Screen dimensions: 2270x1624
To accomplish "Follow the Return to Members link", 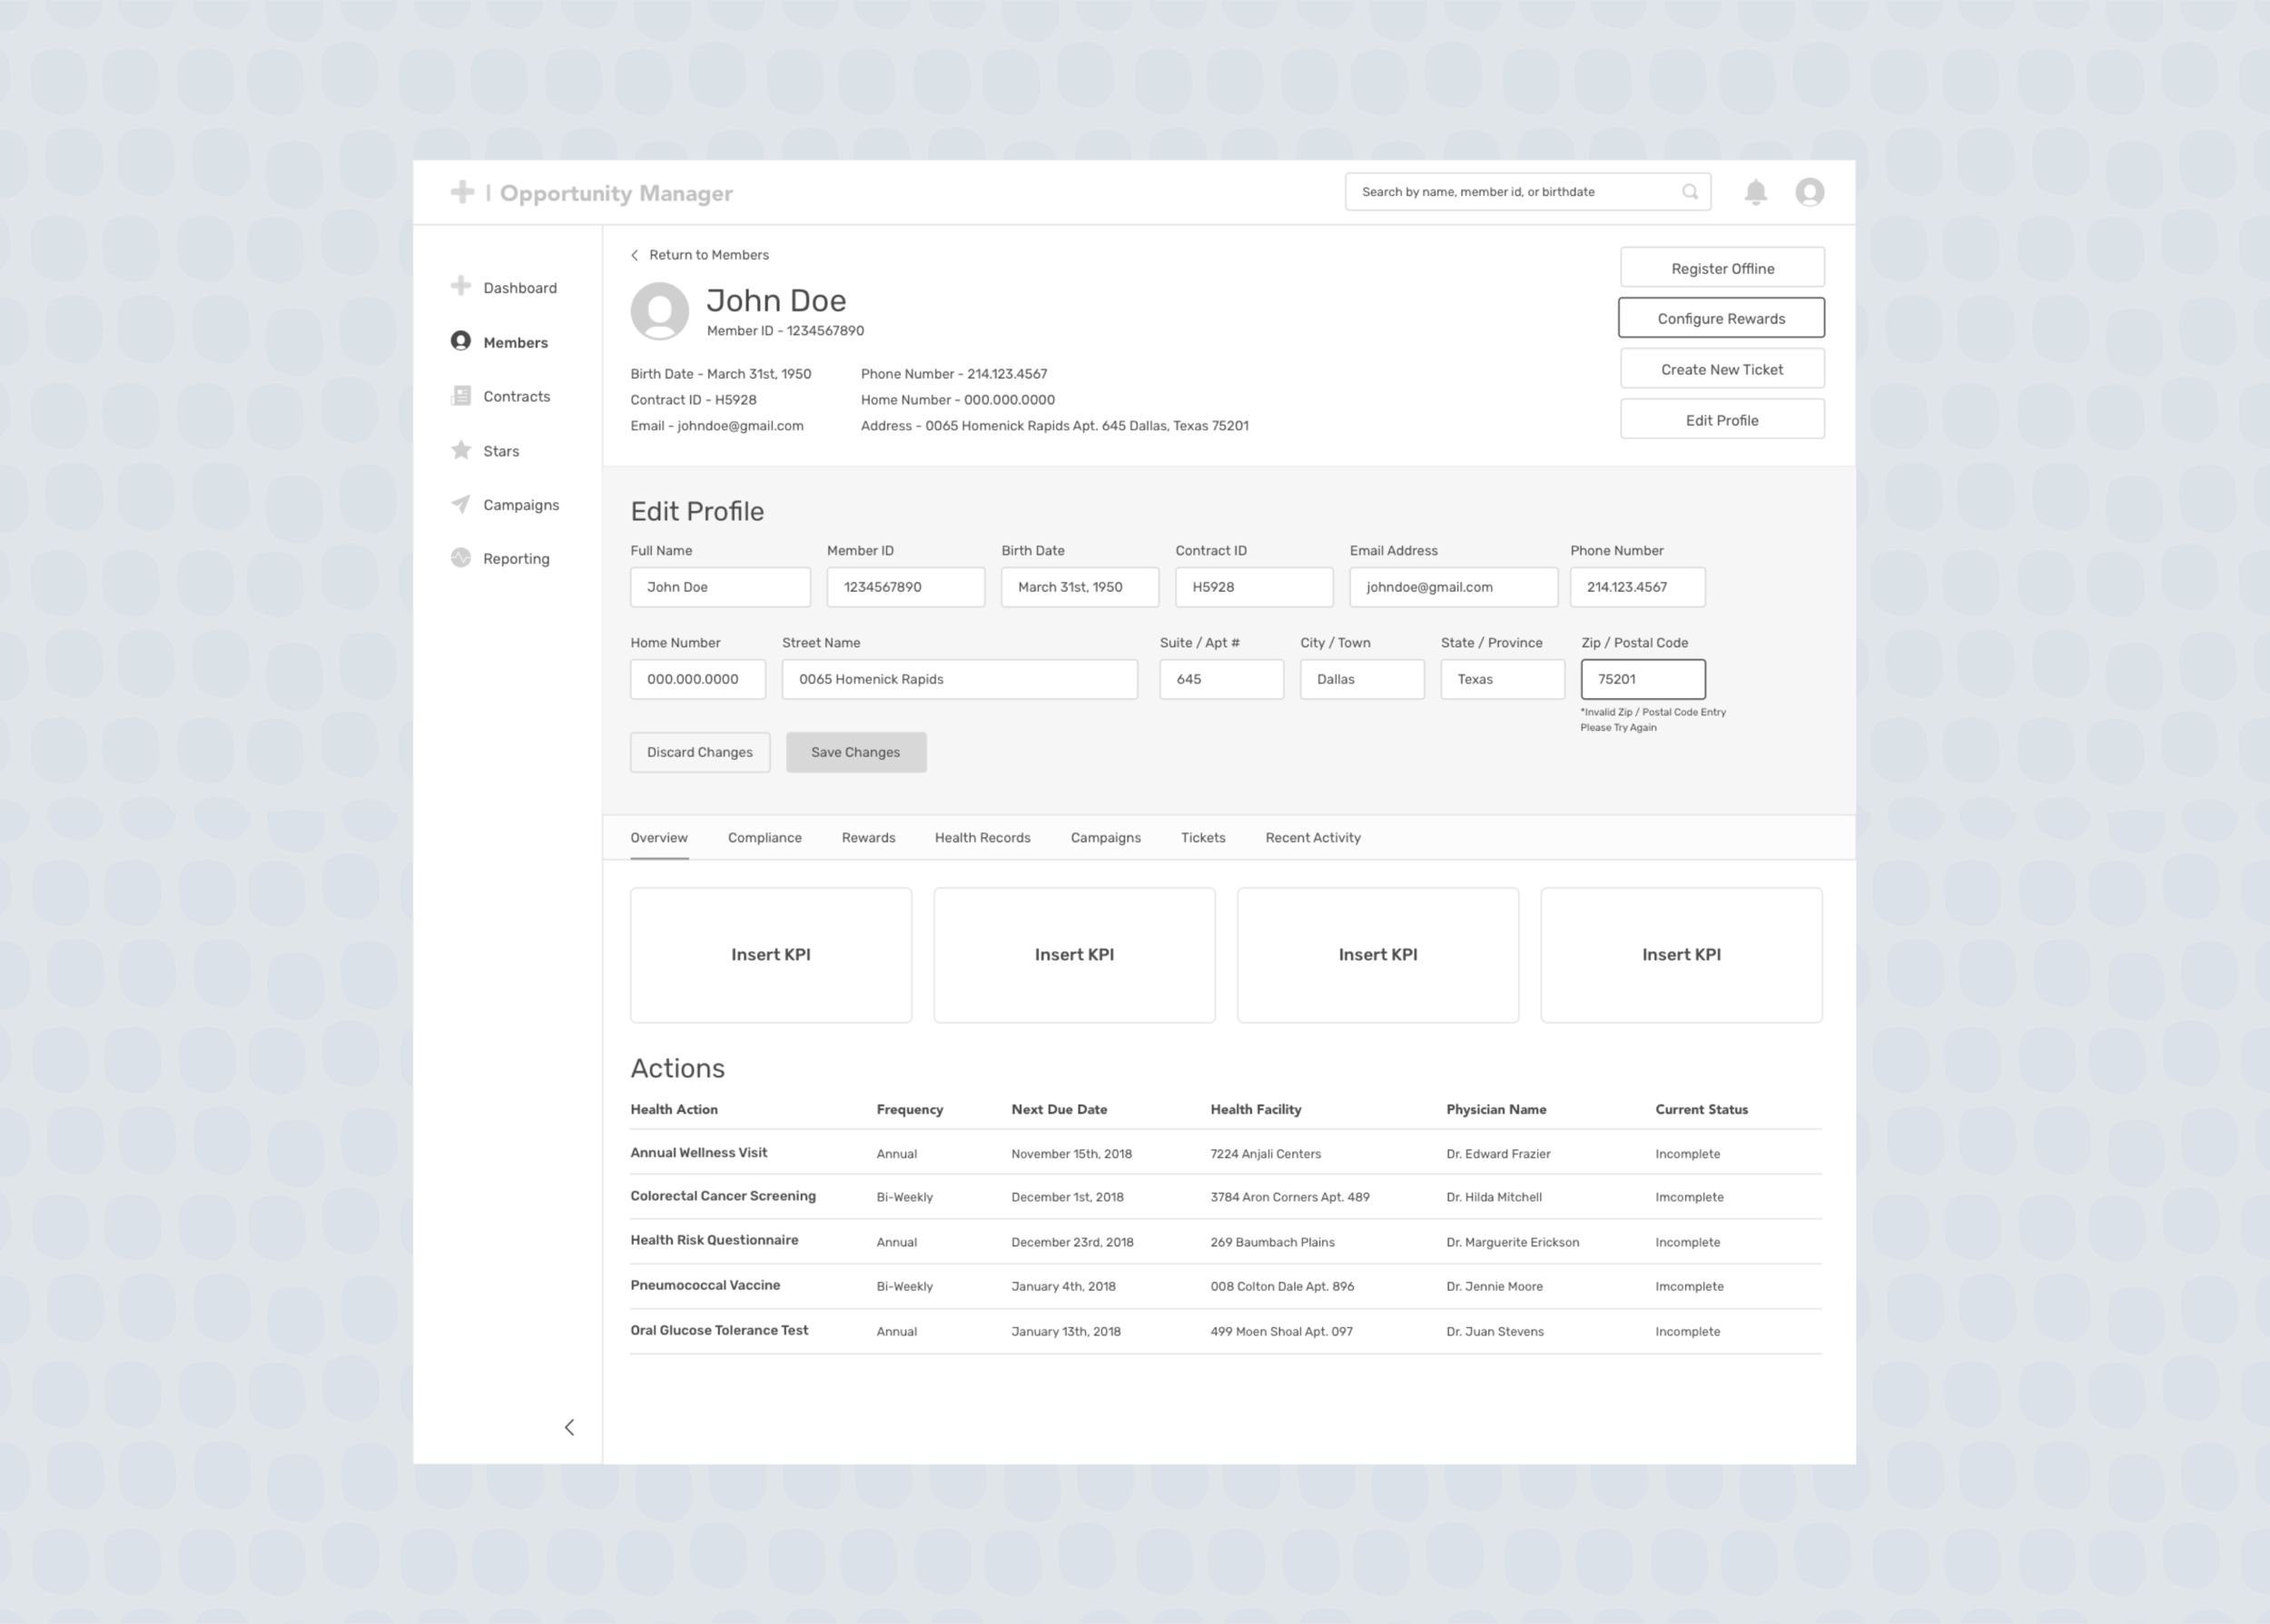I will coord(709,255).
